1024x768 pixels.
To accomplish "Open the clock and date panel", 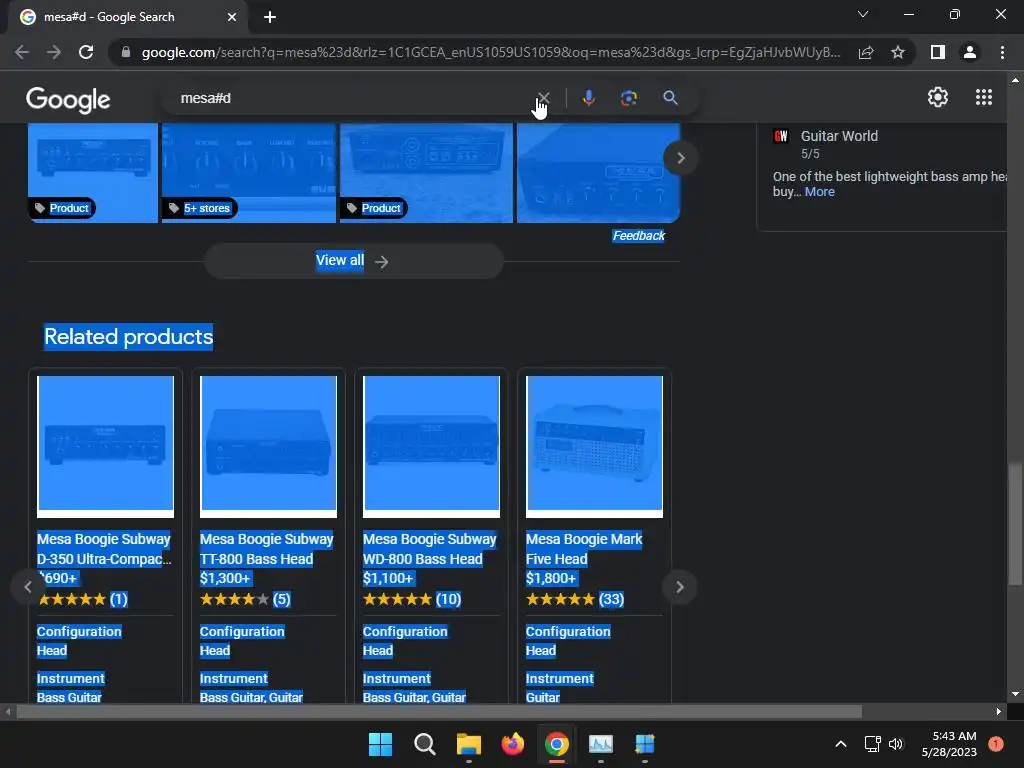I will (x=949, y=744).
